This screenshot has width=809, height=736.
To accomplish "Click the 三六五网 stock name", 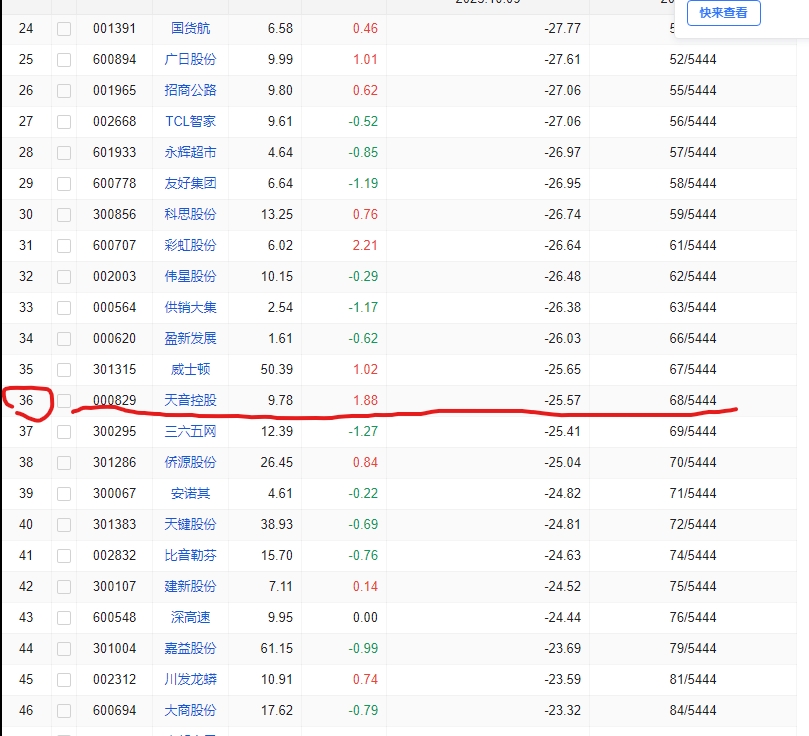I will 190,431.
